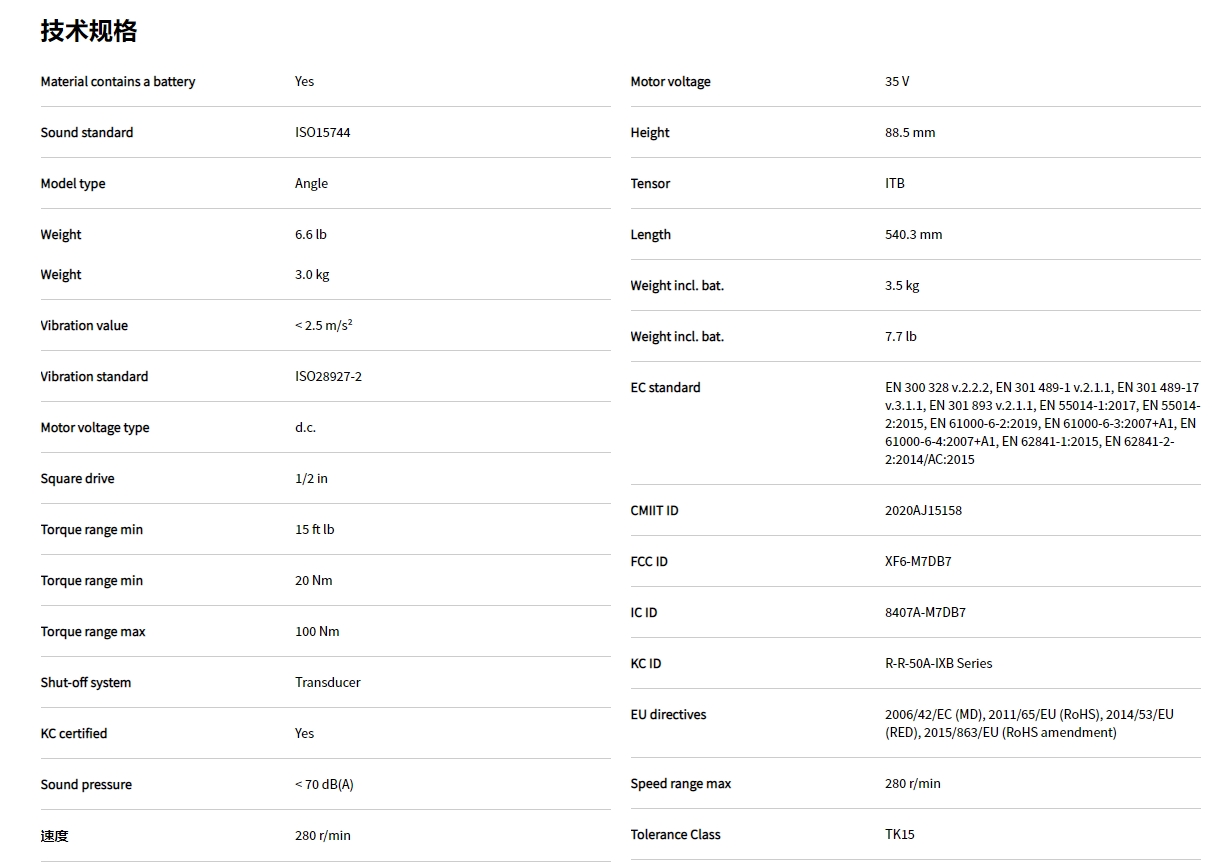Image resolution: width=1227 pixels, height=863 pixels.
Task: Click the 技术规格 section heading
Action: [x=88, y=32]
